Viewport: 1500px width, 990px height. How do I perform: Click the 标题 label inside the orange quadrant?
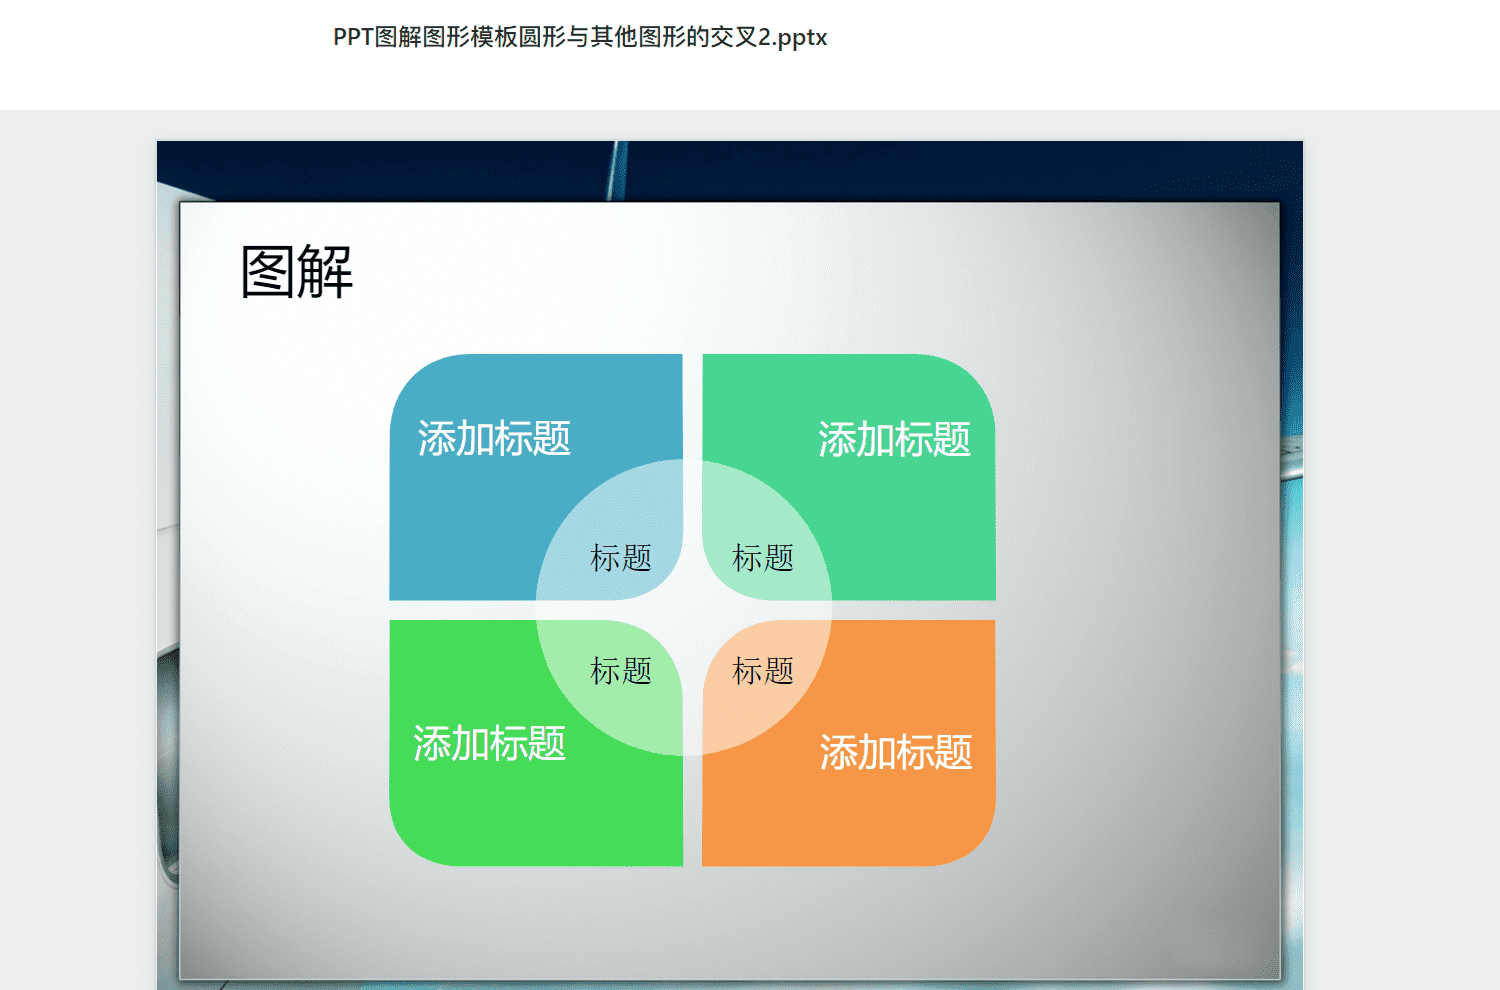763,671
